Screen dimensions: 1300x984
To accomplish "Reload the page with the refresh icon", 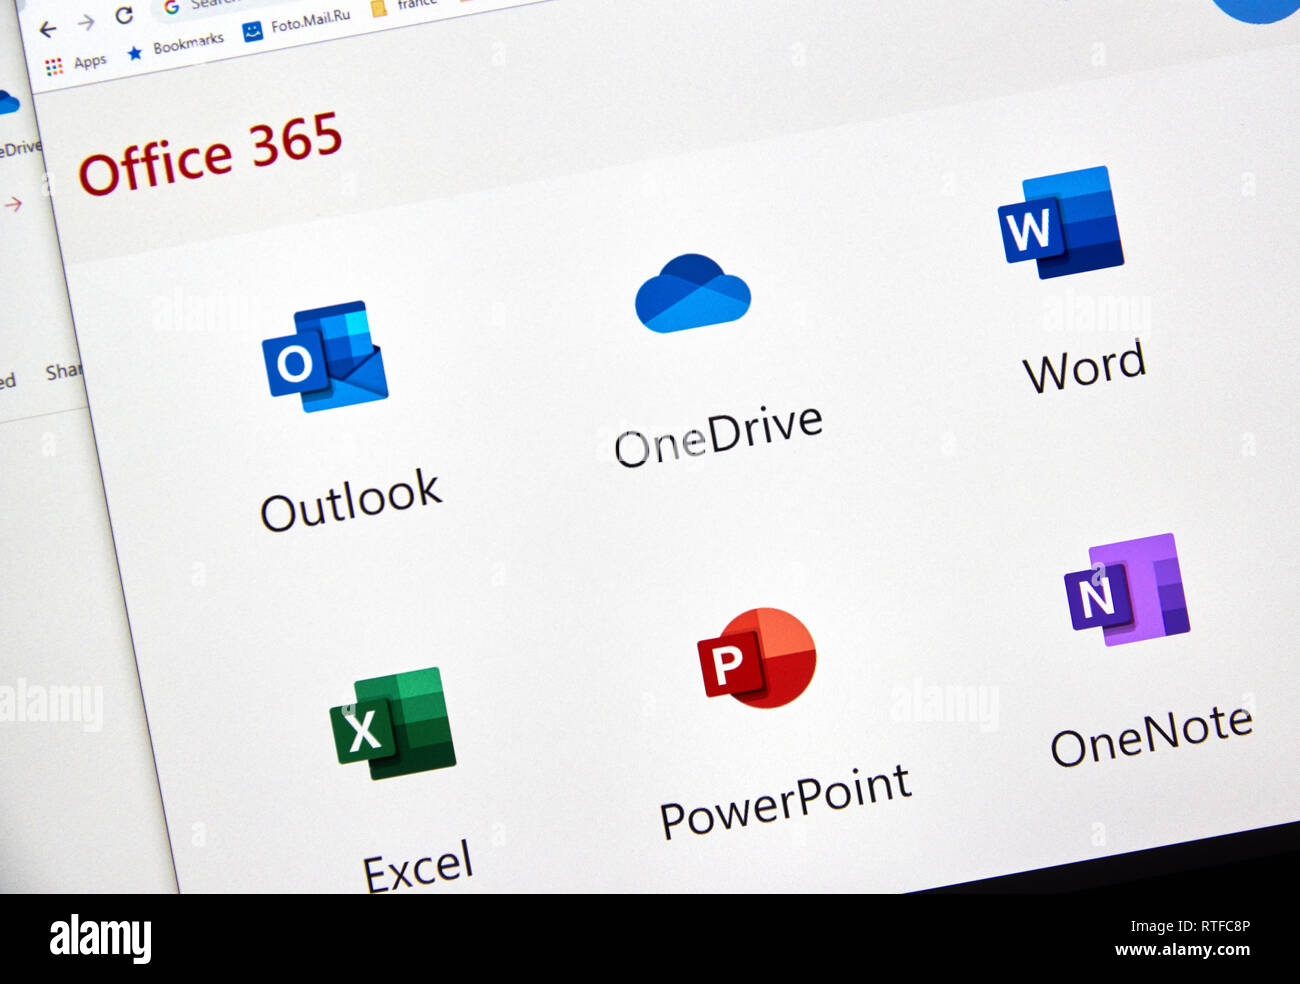I will [x=124, y=15].
